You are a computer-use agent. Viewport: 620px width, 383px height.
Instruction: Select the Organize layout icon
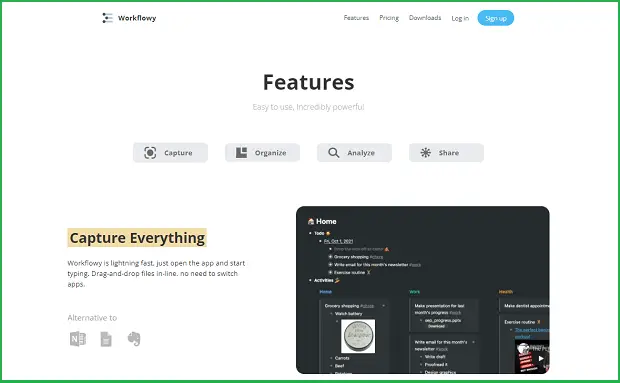point(241,153)
